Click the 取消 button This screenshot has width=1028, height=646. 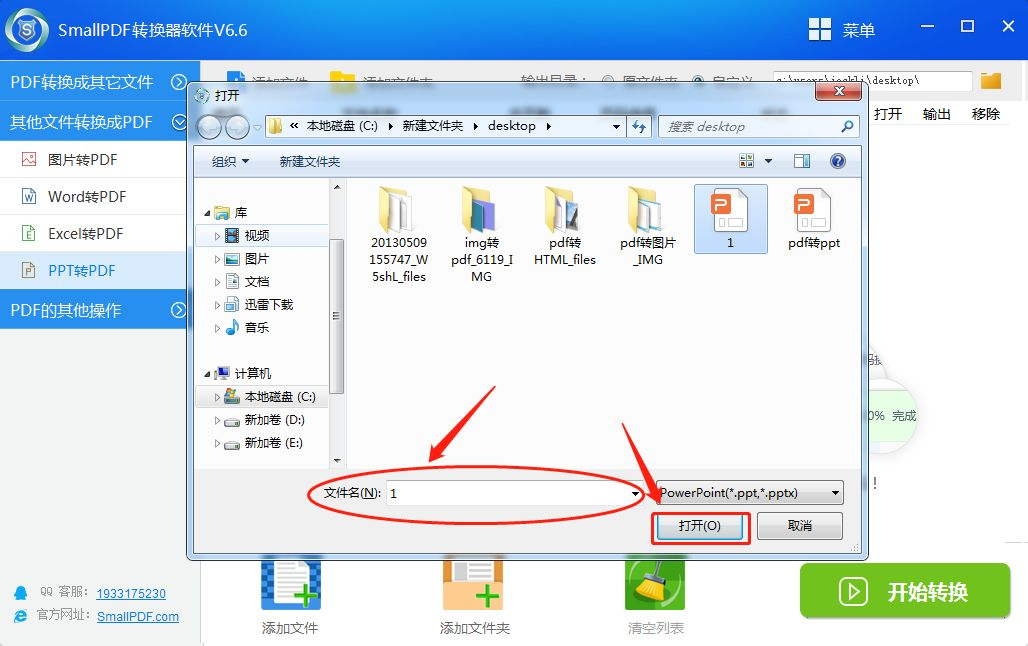coord(800,526)
